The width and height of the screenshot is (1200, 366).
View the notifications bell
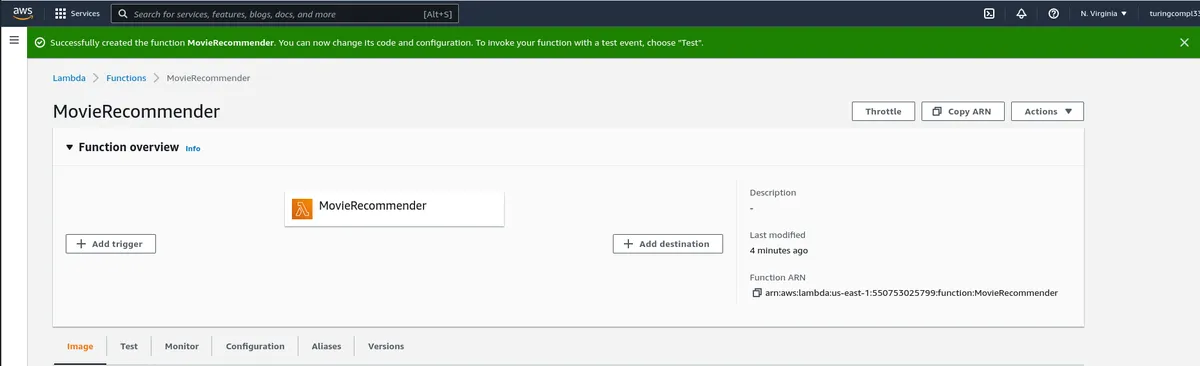pos(1021,14)
